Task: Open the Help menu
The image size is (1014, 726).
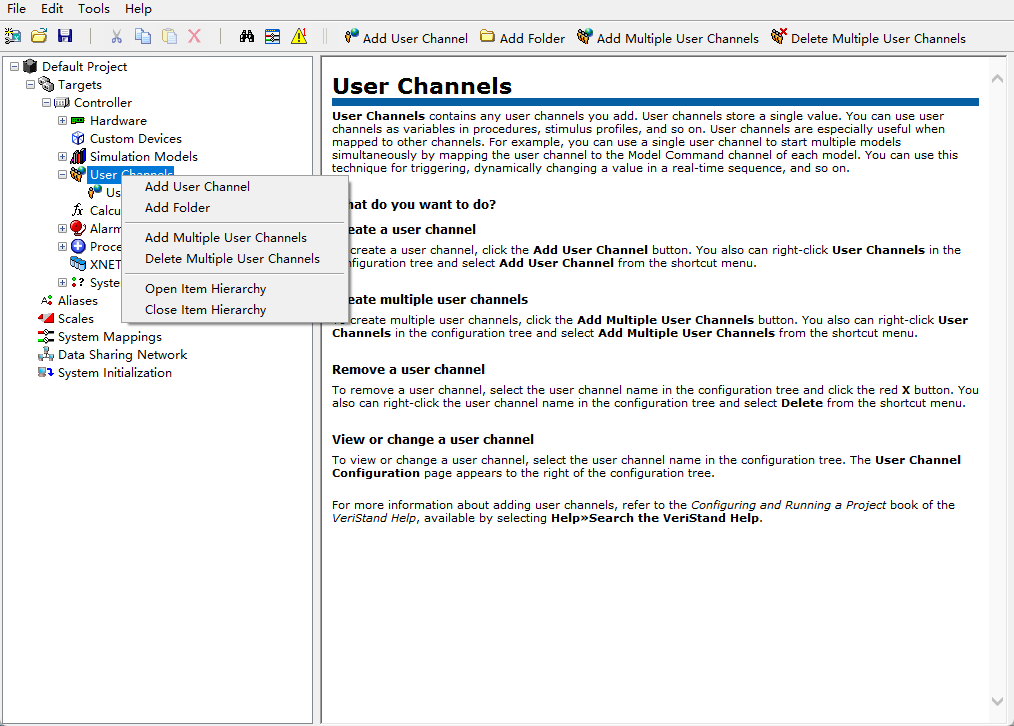Action: 138,8
